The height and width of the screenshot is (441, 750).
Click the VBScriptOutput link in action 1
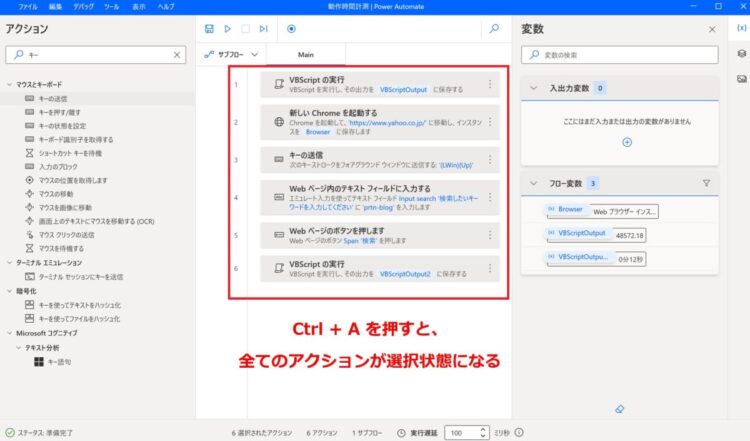[403, 89]
